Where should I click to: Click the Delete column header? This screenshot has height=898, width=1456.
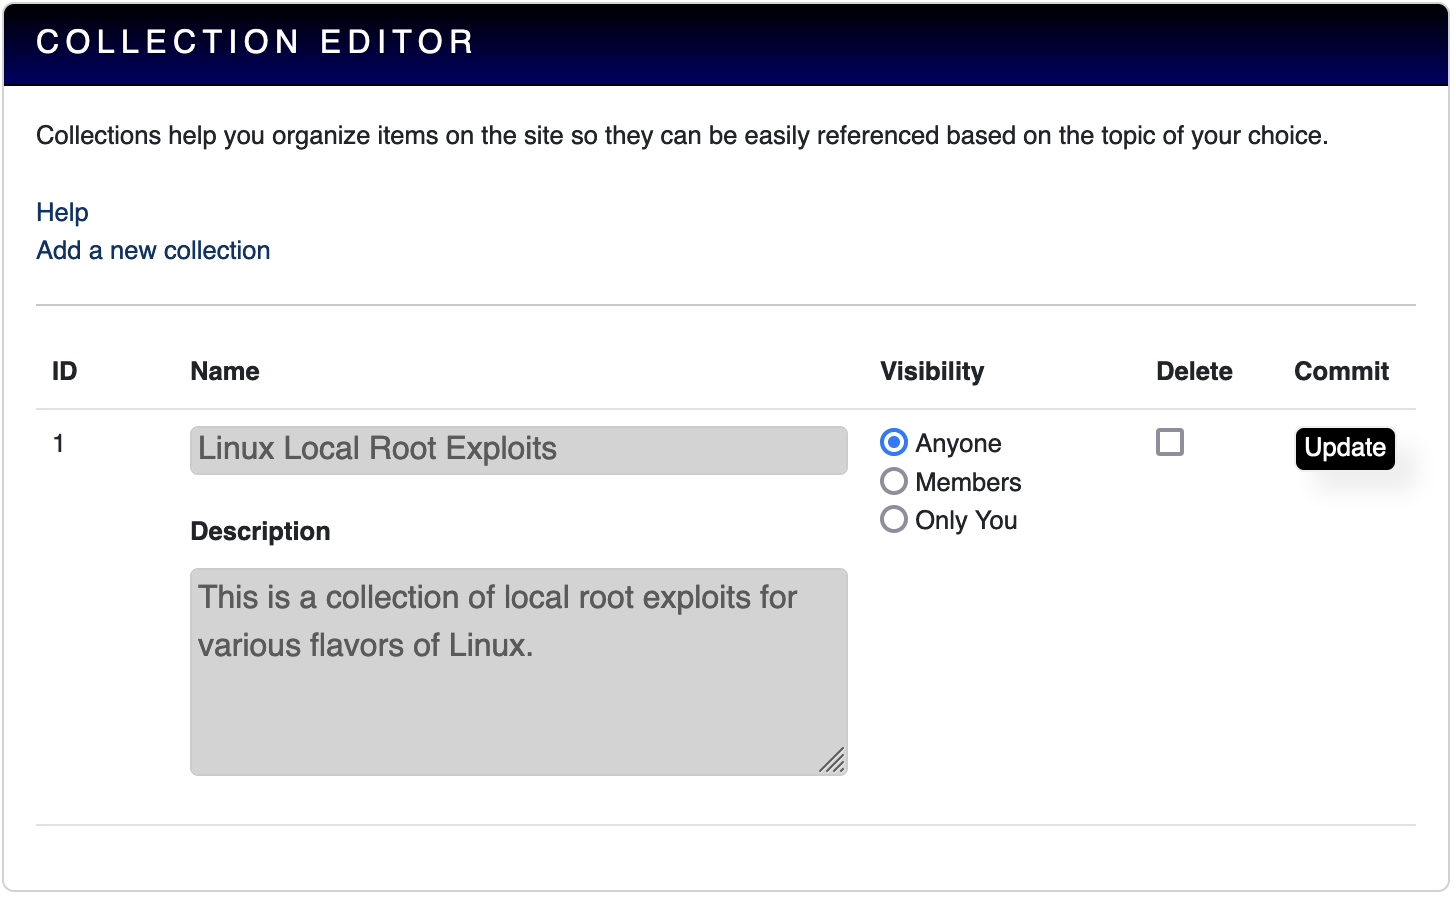(x=1194, y=371)
